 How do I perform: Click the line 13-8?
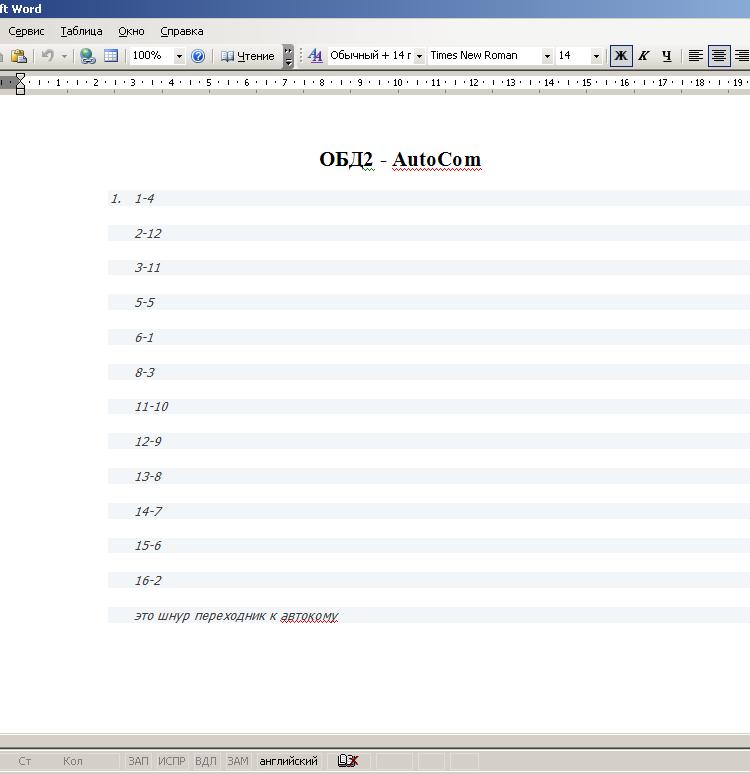(148, 476)
